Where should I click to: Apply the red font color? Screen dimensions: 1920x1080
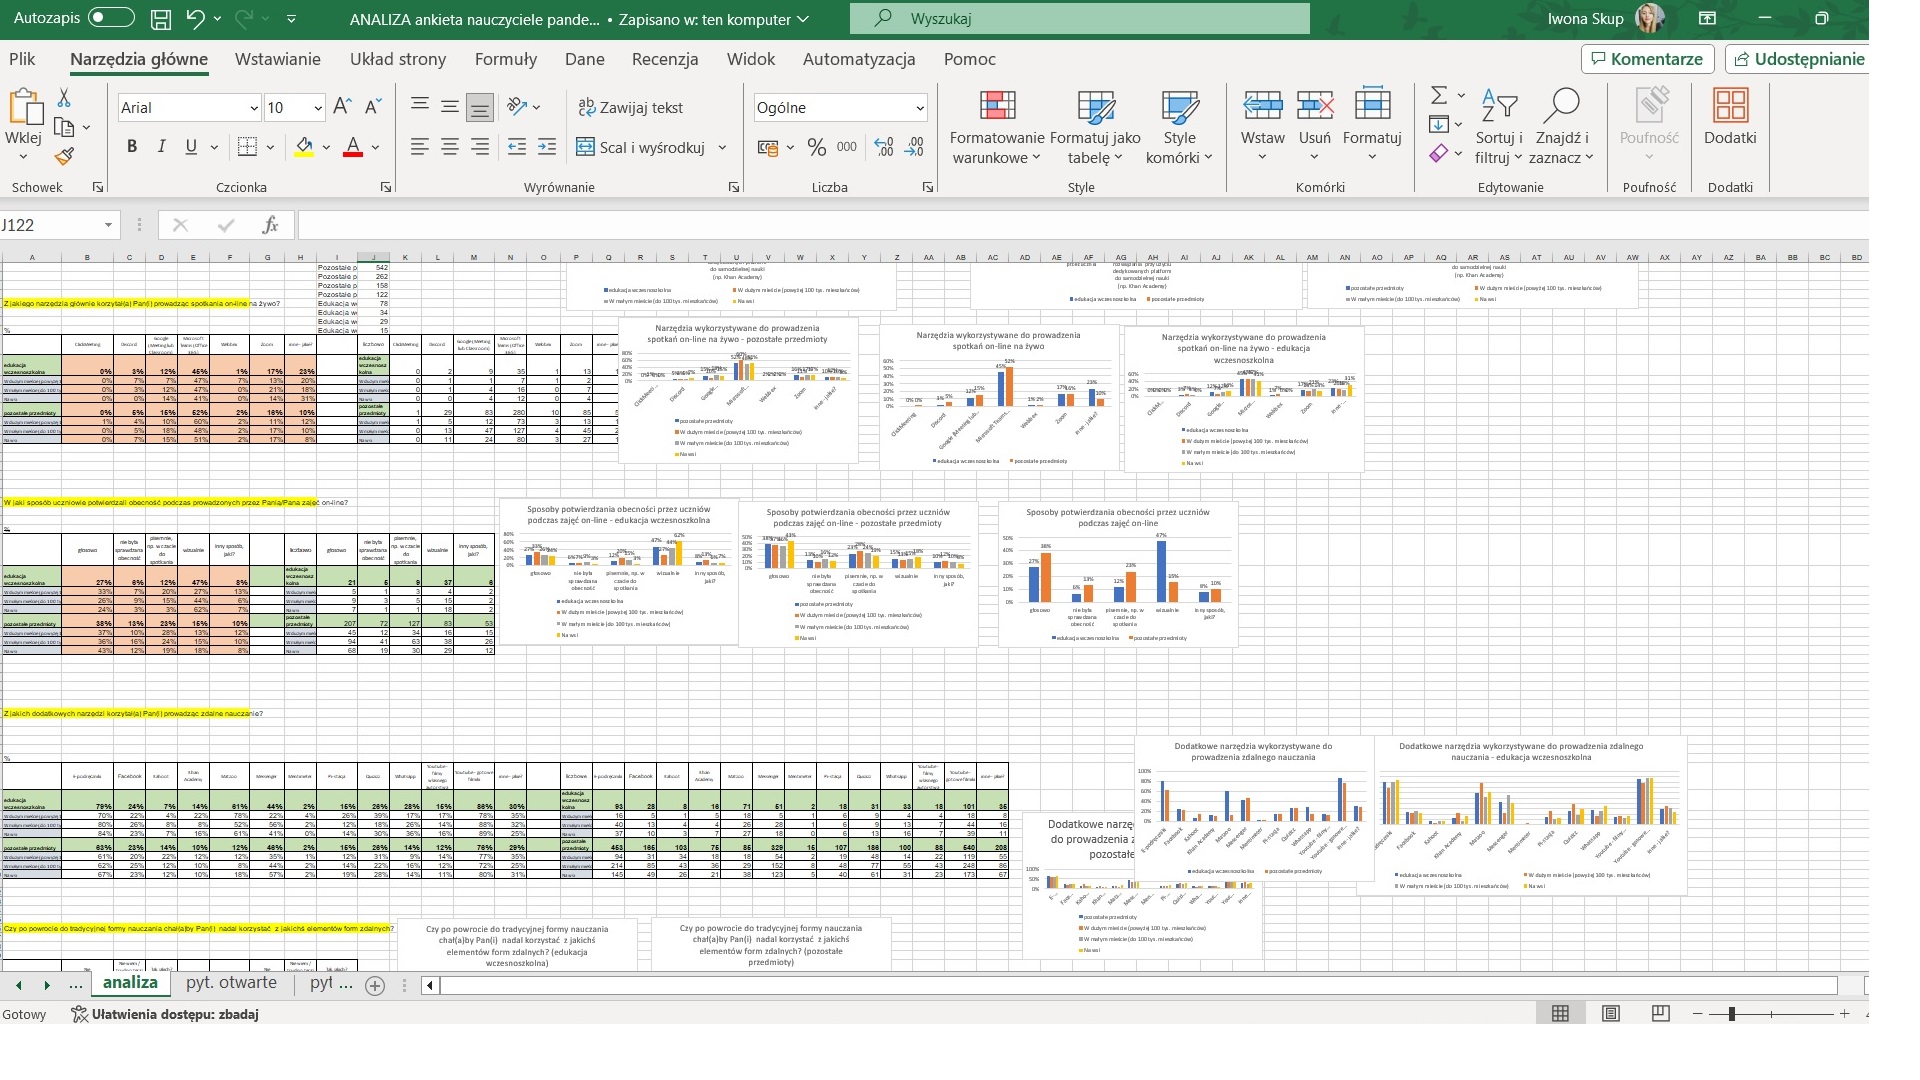pyautogui.click(x=353, y=147)
